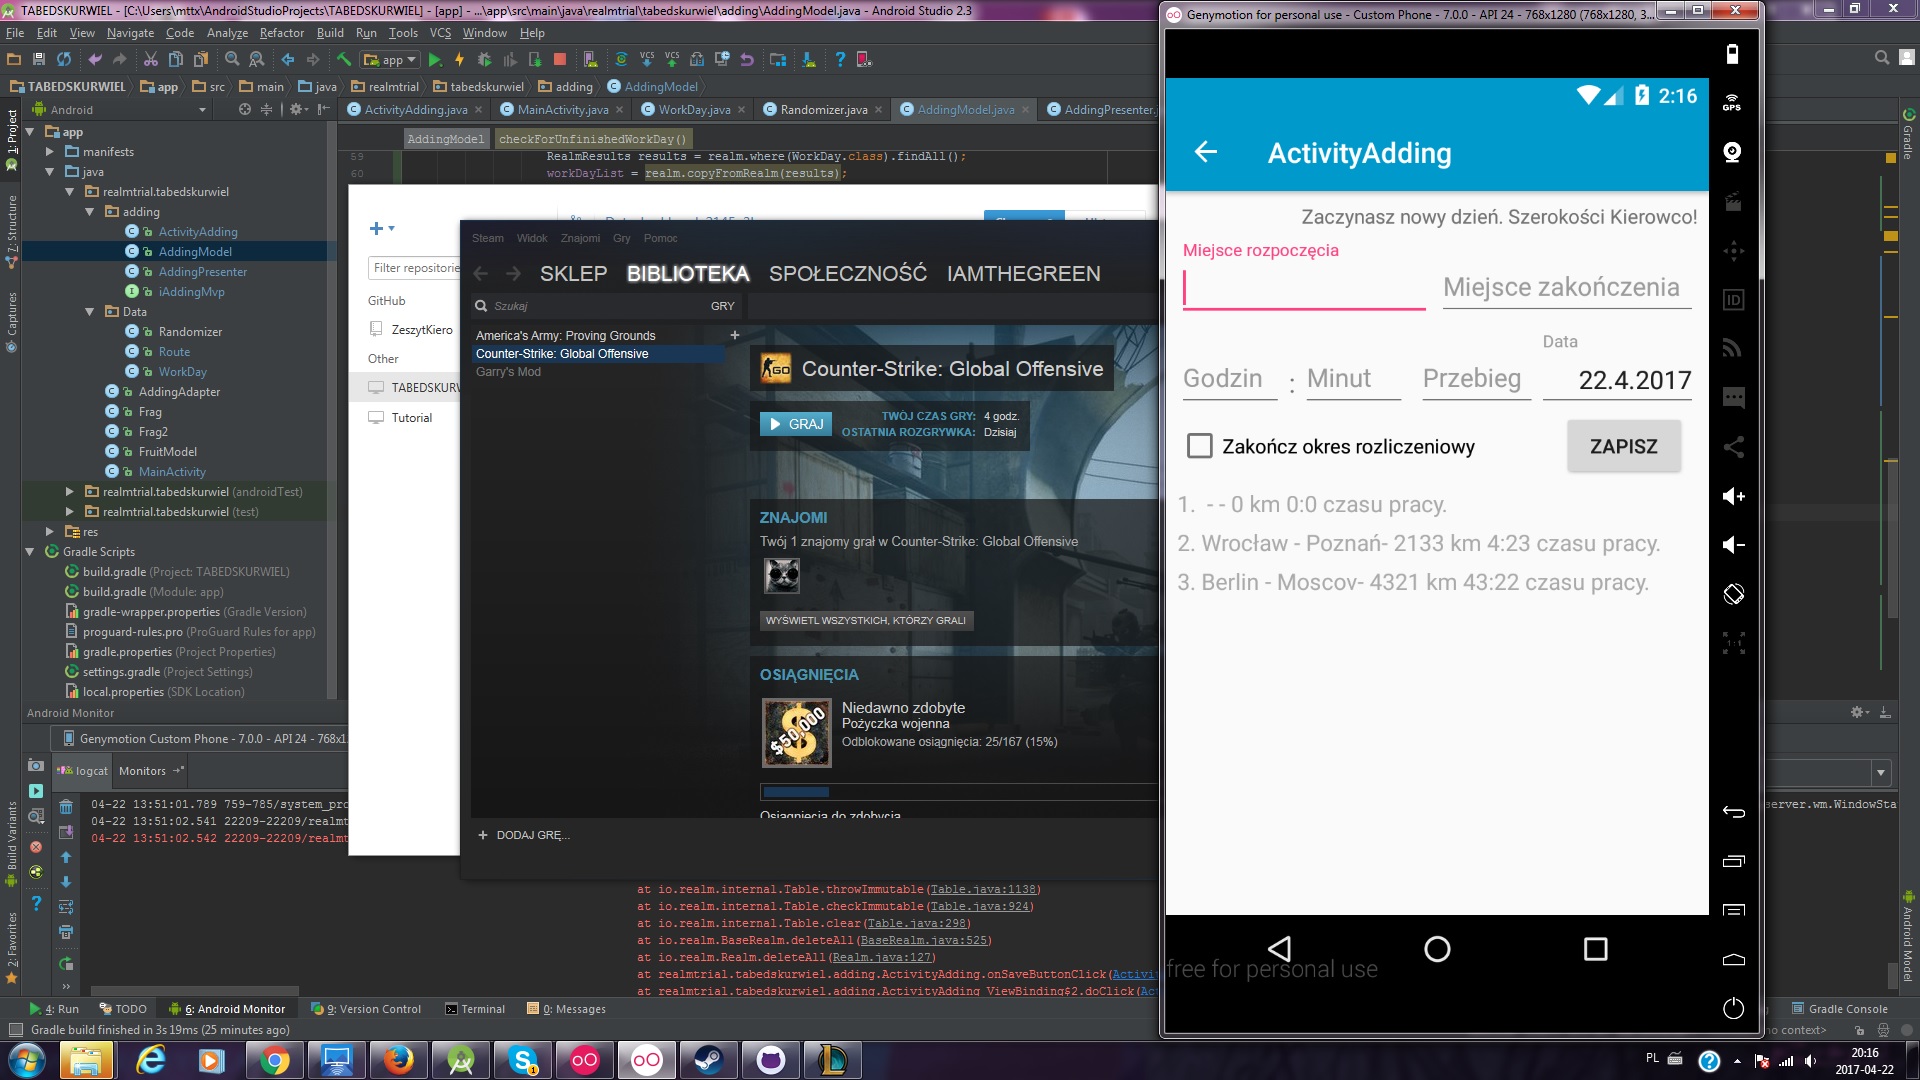Click the Make Project hammer icon
This screenshot has height=1080, width=1920.
pyautogui.click(x=343, y=60)
